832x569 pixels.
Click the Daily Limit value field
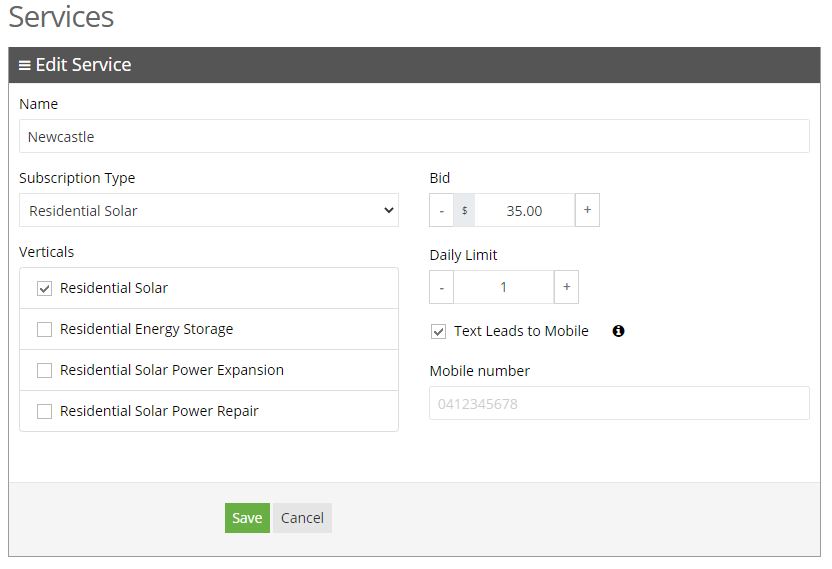(x=504, y=287)
